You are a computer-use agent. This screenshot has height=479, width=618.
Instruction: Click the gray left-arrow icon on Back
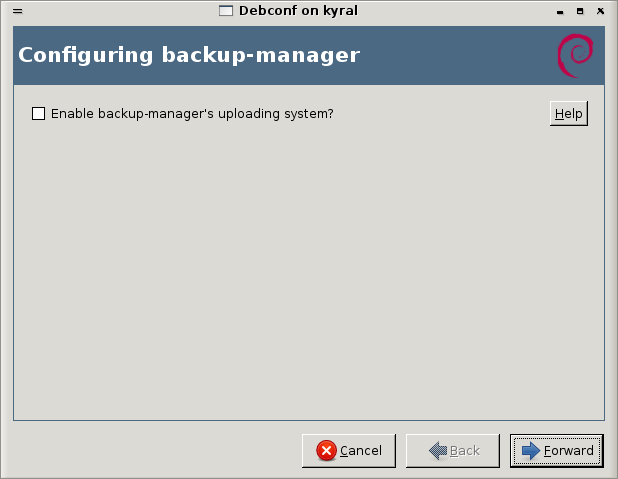pos(438,451)
